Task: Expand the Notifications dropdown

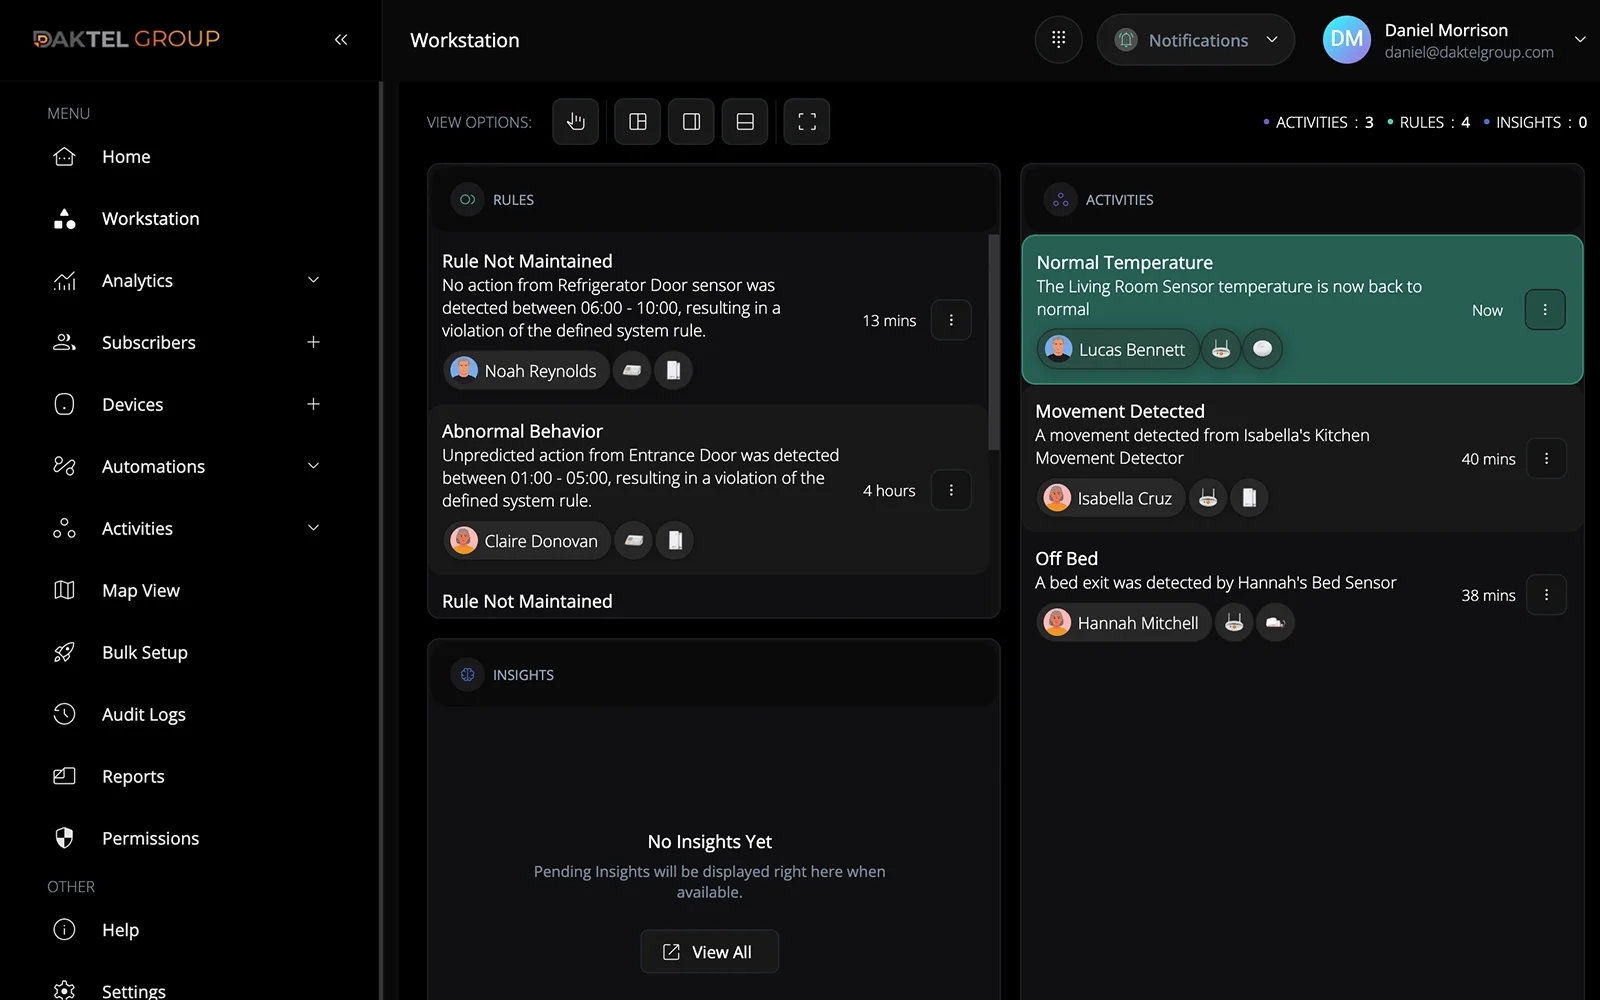Action: 1196,40
